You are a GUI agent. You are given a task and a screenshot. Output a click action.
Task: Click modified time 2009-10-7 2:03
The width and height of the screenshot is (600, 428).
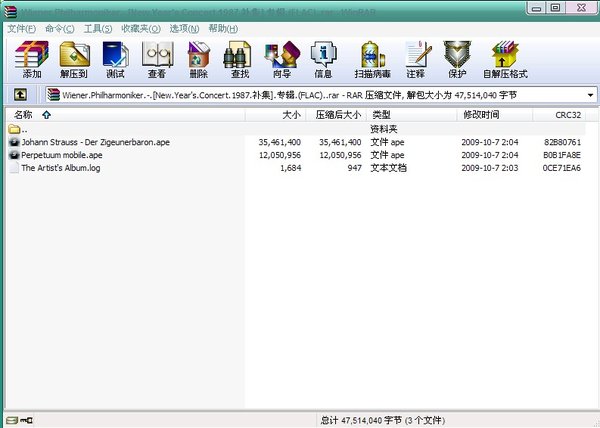tap(490, 168)
